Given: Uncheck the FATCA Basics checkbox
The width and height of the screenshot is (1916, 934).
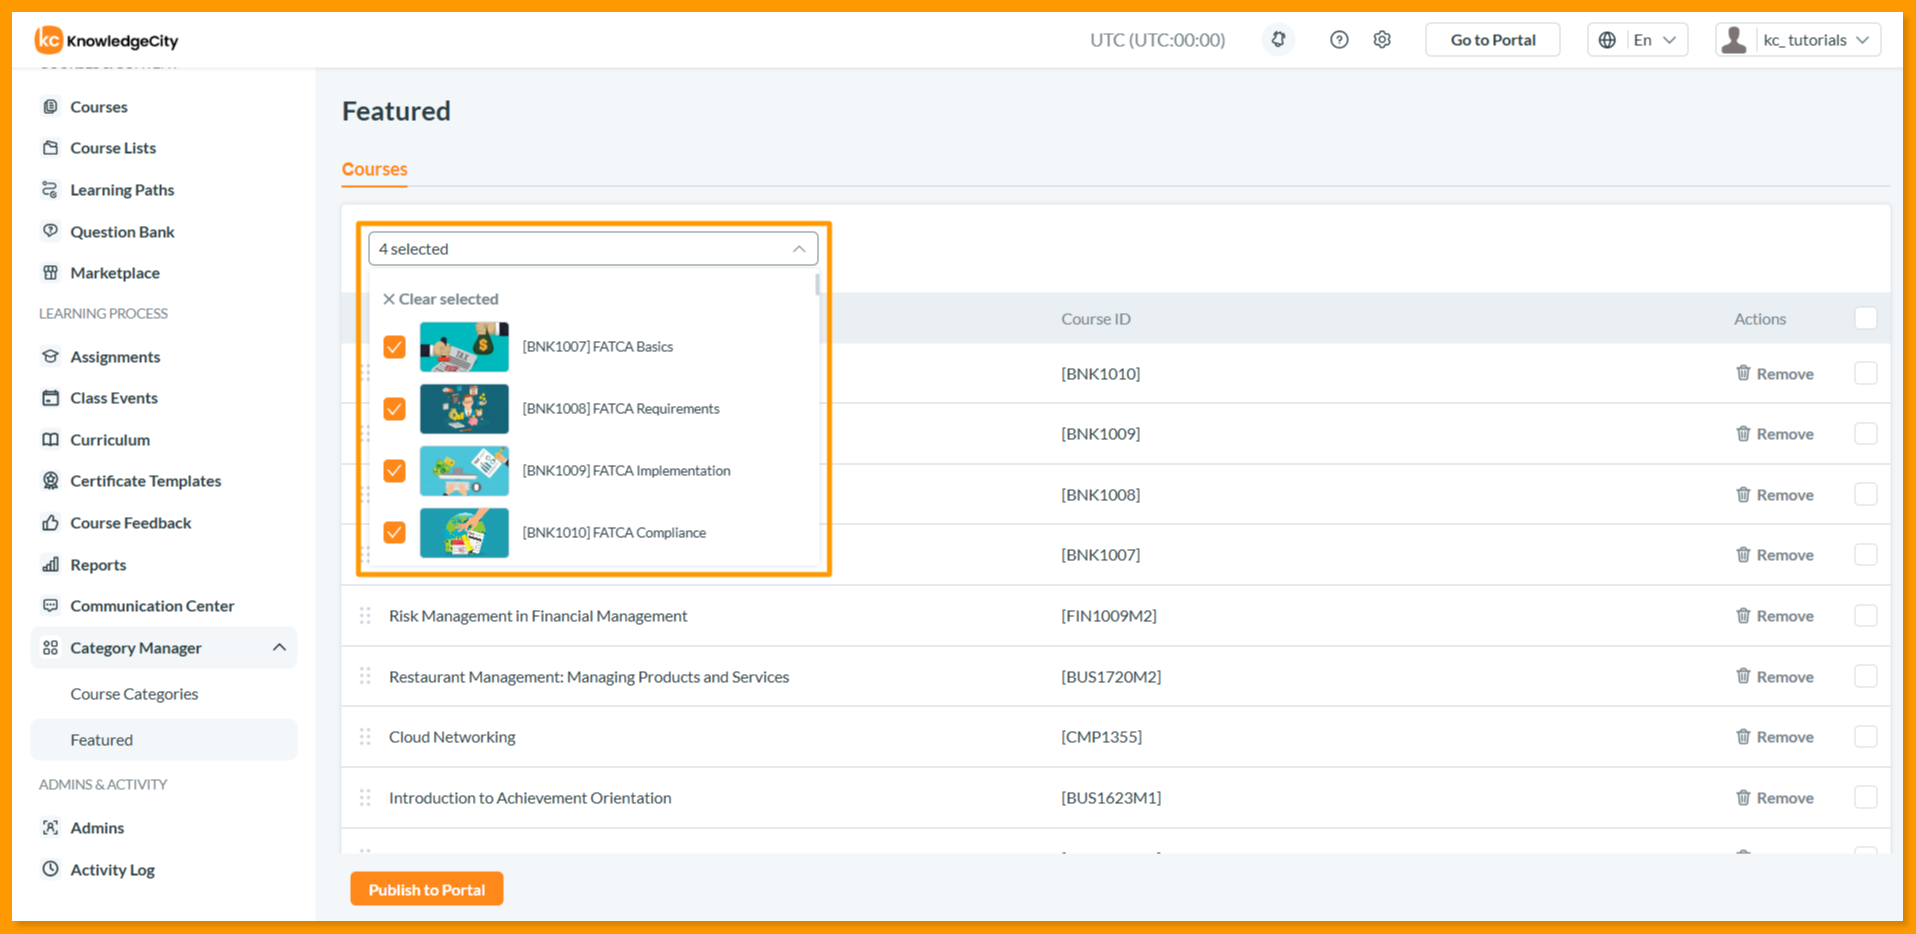Looking at the screenshot, I should [394, 347].
